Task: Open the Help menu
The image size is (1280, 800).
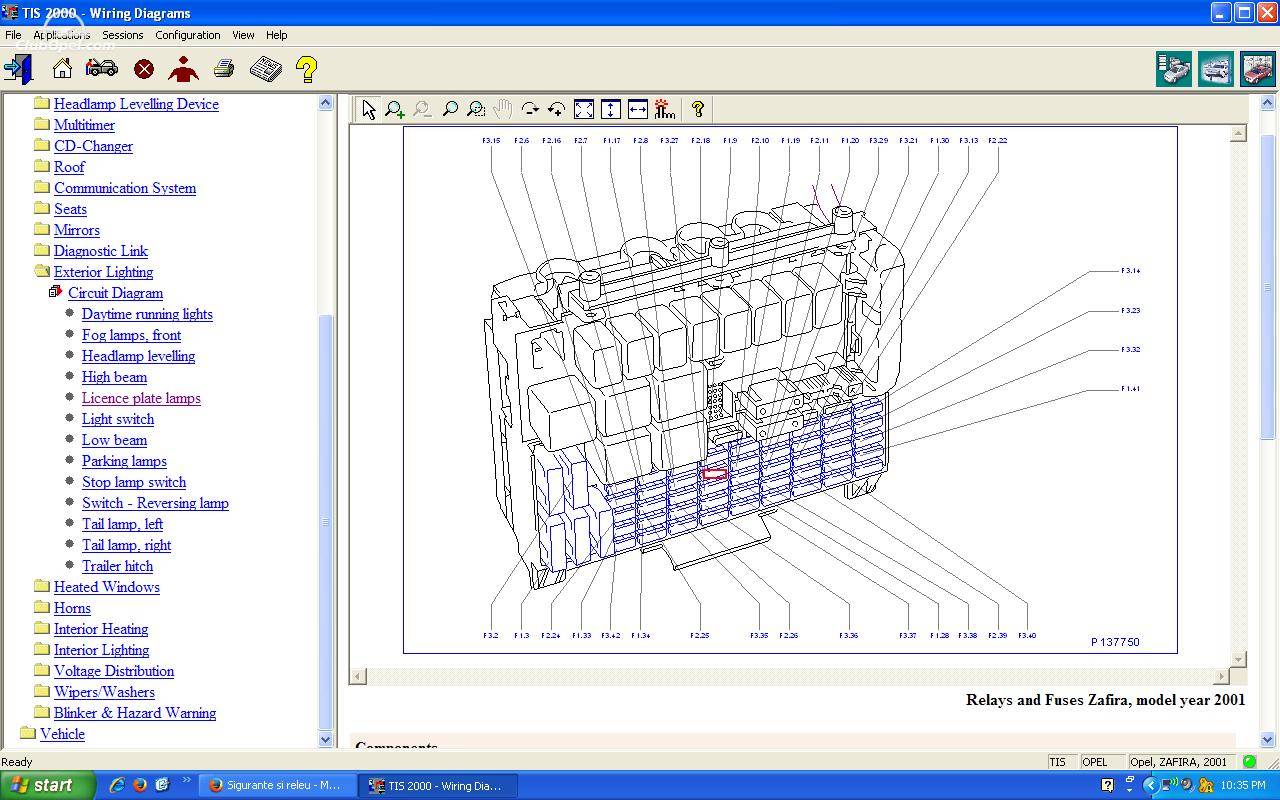Action: pyautogui.click(x=277, y=35)
